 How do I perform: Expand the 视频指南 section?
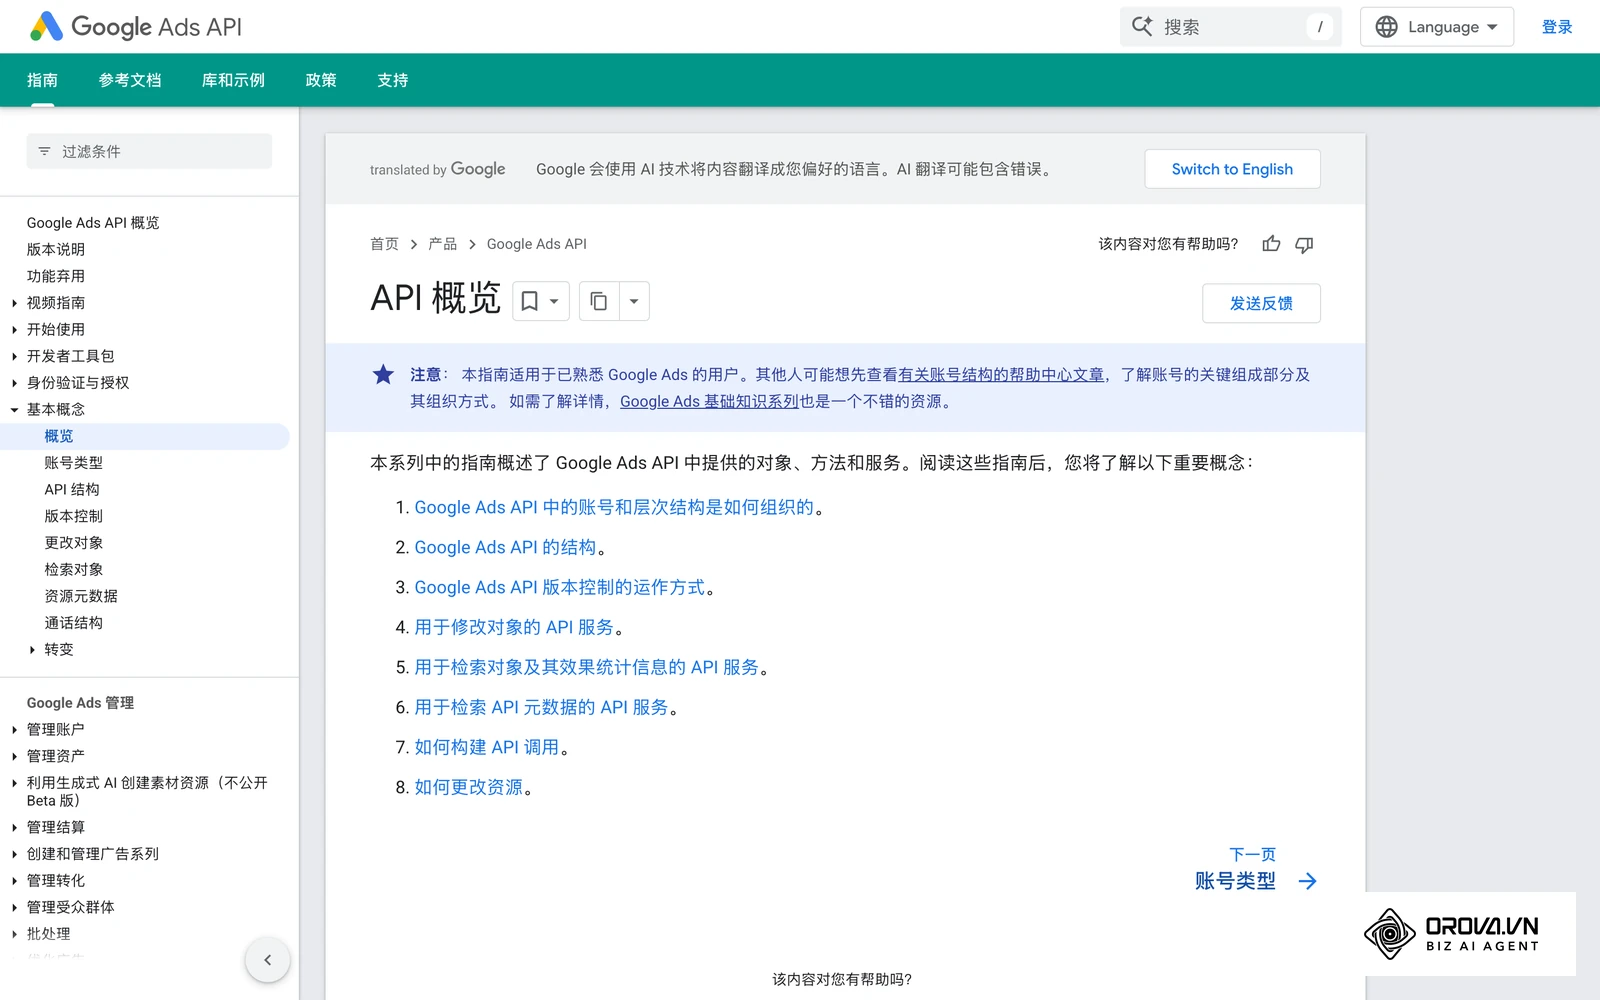[x=14, y=303]
